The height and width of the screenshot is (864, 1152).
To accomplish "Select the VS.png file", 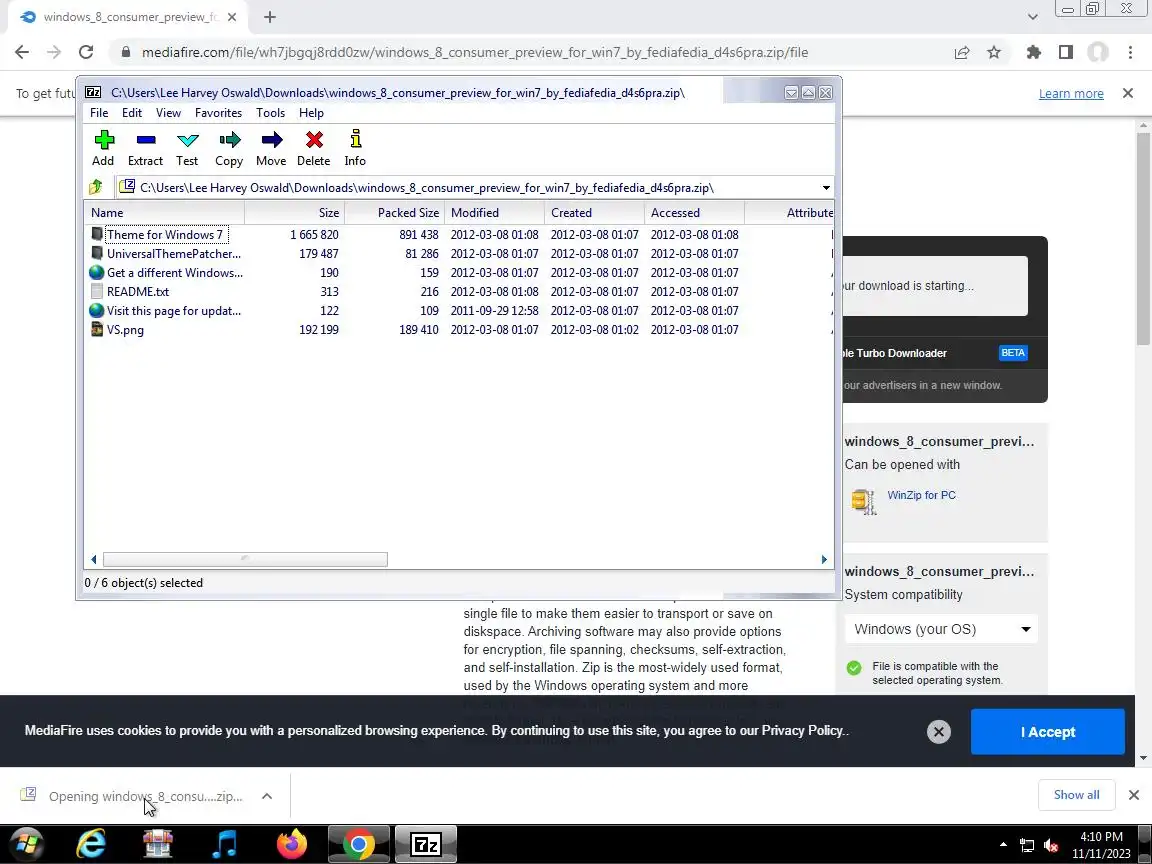I will [118, 330].
